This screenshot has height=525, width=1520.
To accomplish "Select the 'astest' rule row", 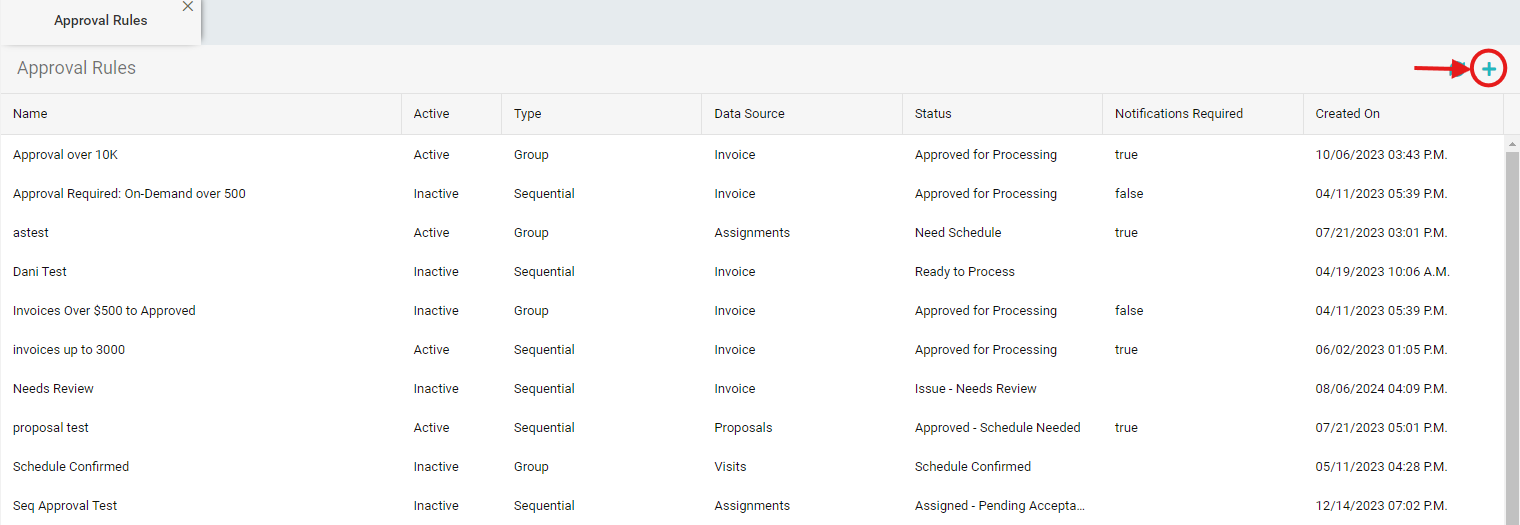I will click(31, 233).
